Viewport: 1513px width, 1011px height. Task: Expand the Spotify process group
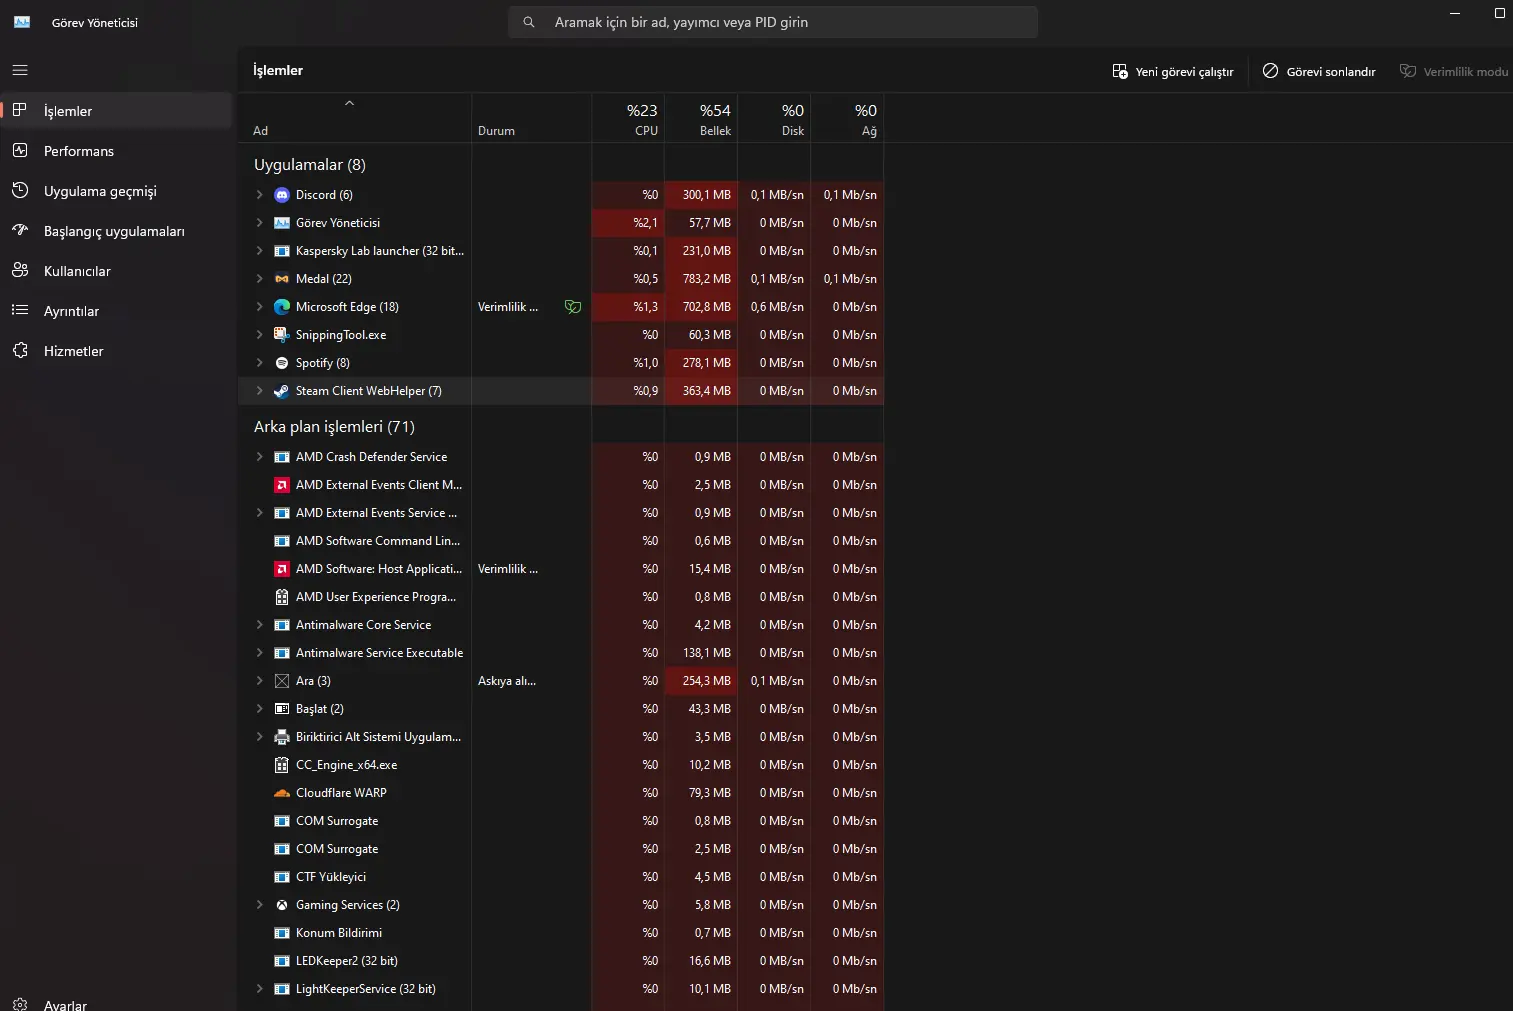pos(260,363)
